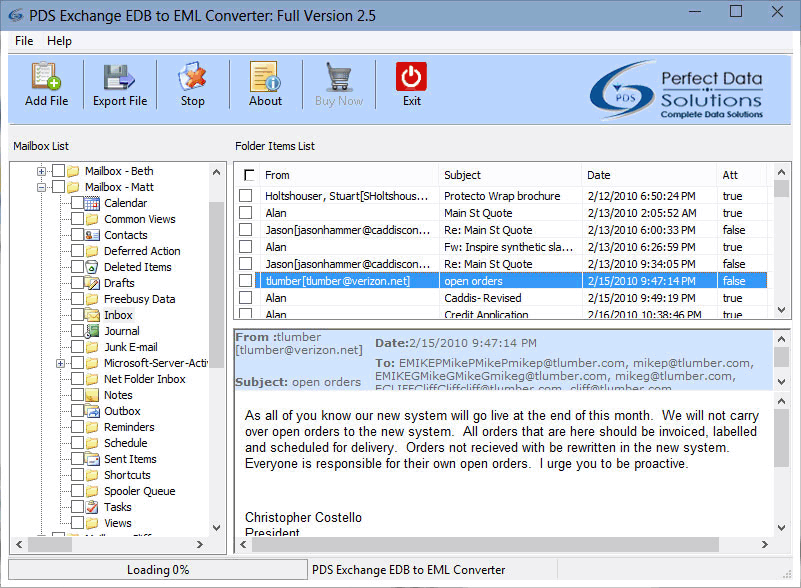Click the Reminders folder icon
The image size is (801, 588).
click(x=92, y=427)
